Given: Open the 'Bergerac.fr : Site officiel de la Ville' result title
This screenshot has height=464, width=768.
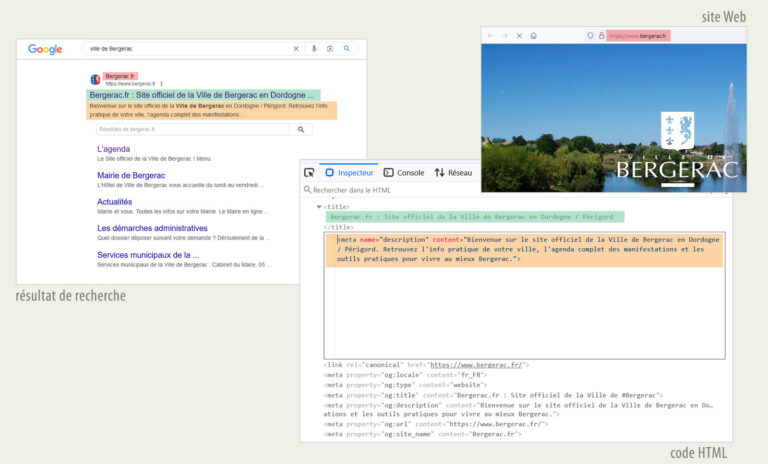Looking at the screenshot, I should (202, 95).
